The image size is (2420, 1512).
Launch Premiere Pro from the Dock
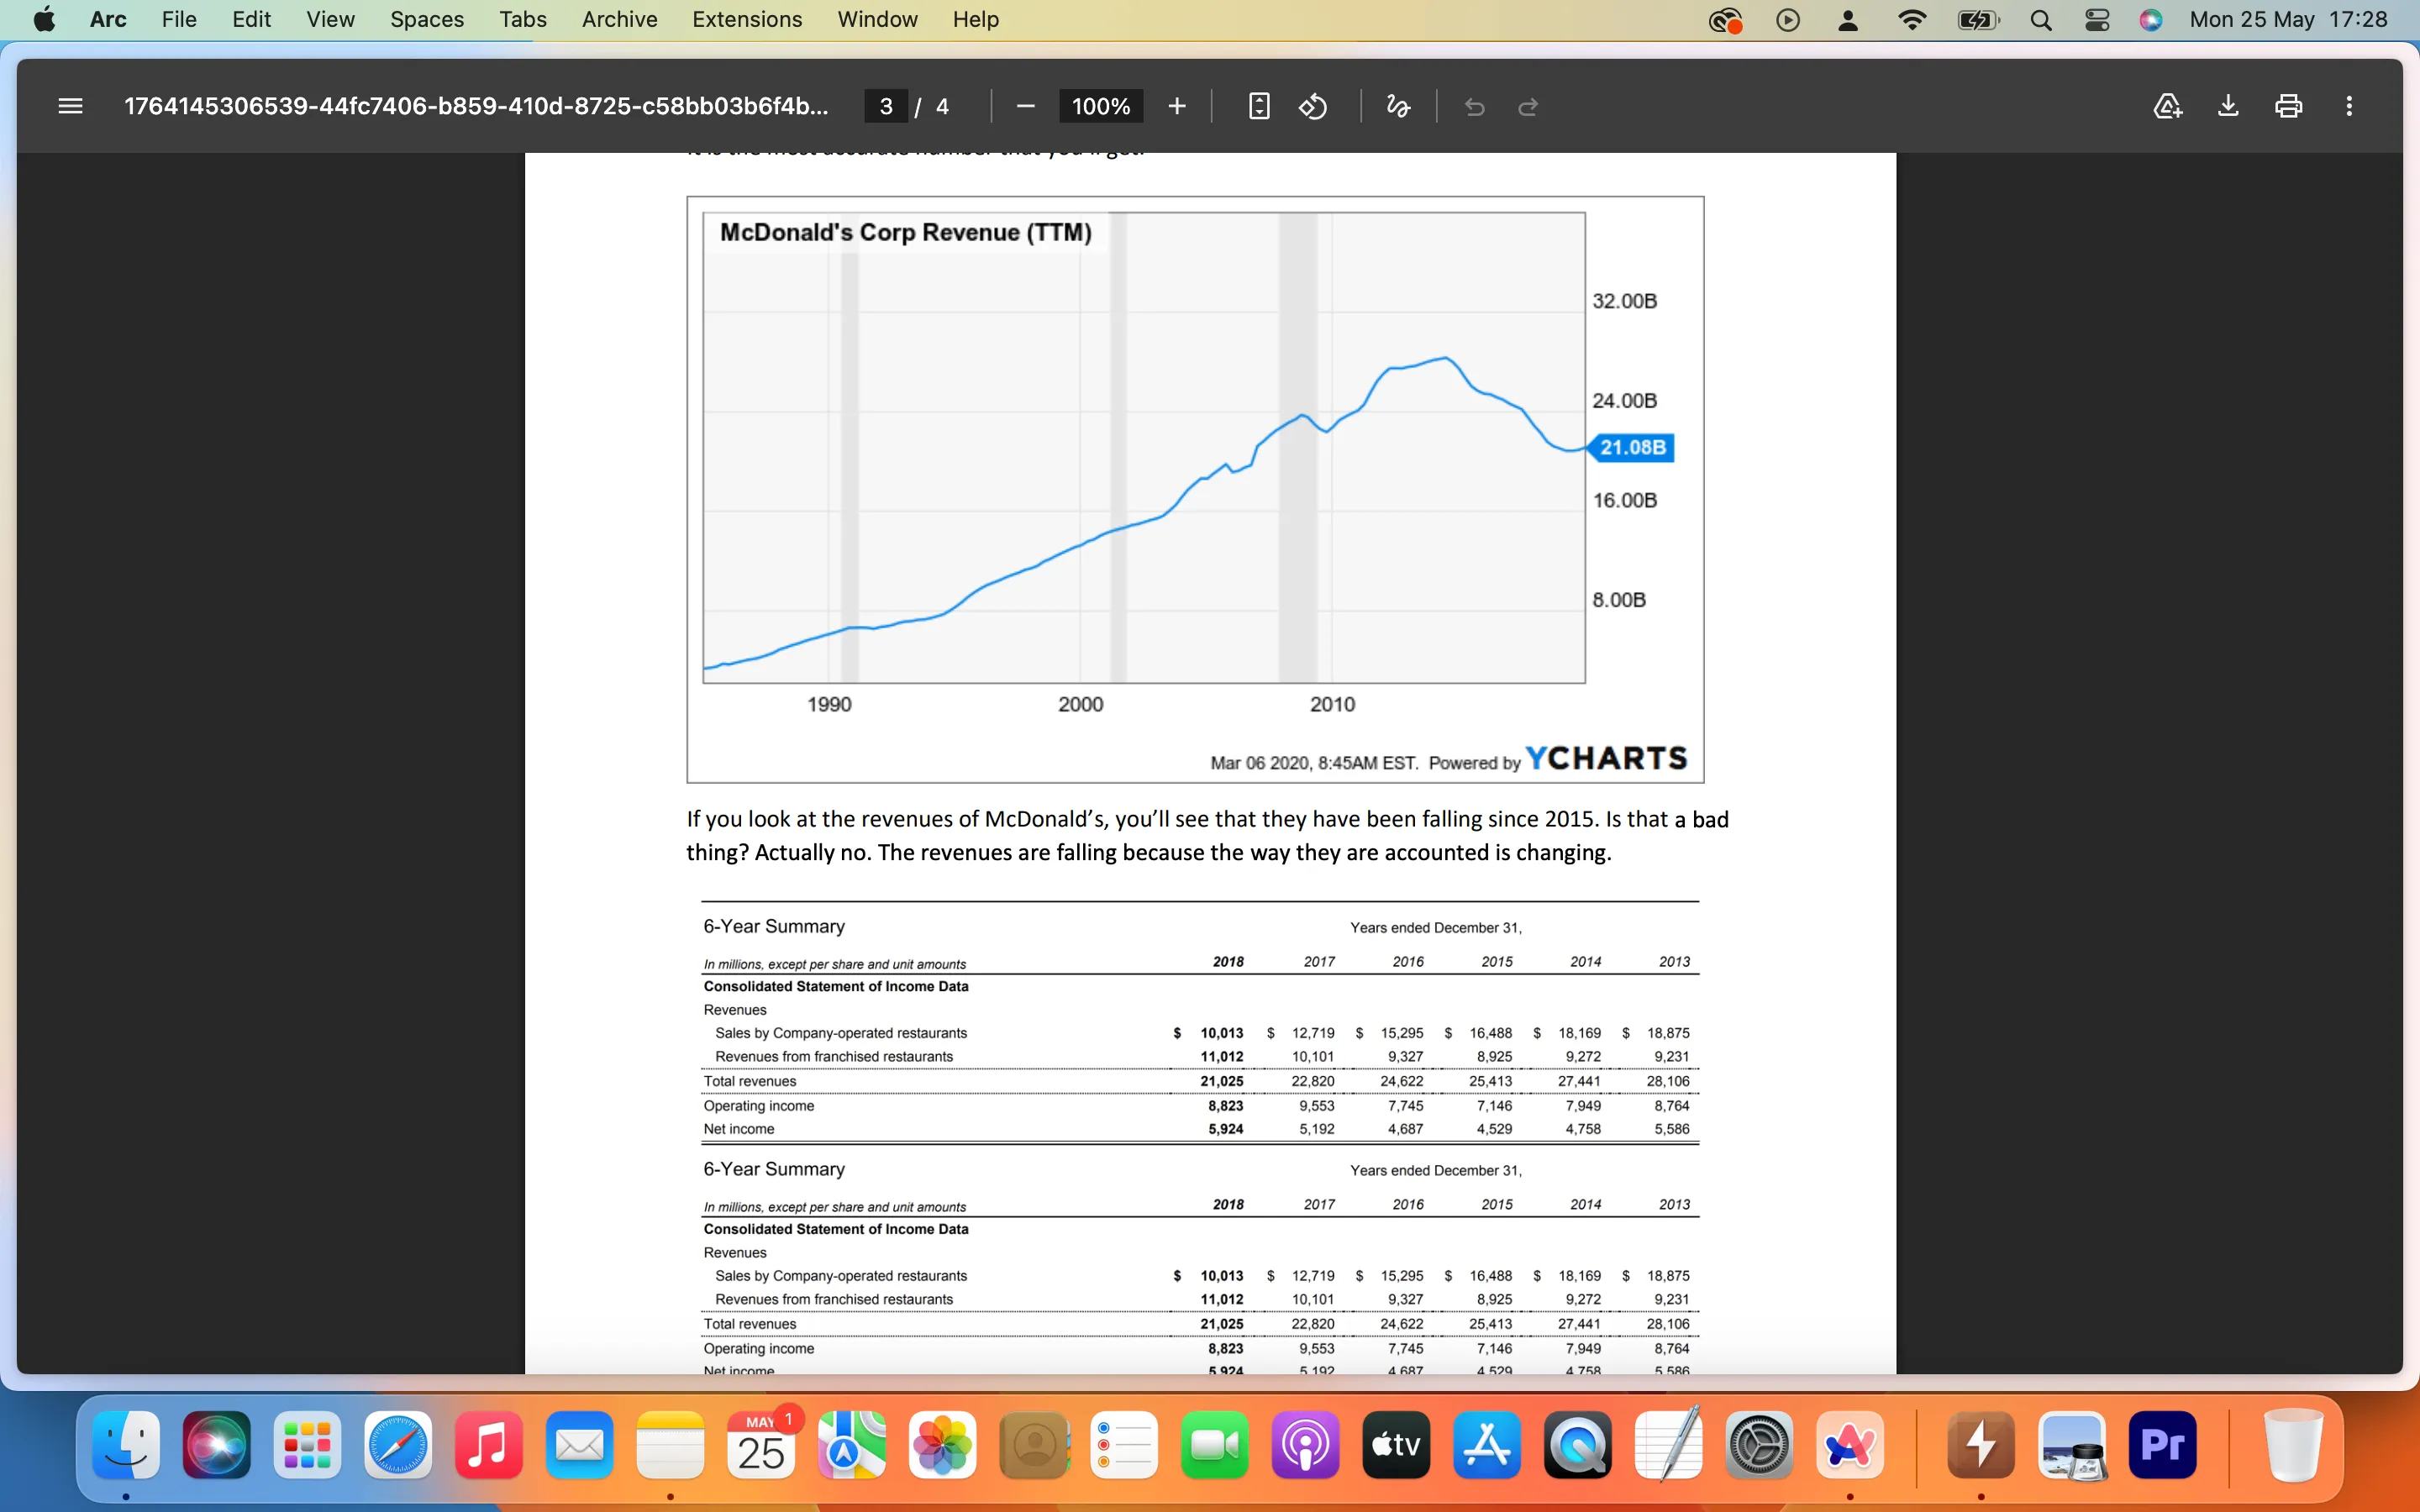point(2163,1445)
